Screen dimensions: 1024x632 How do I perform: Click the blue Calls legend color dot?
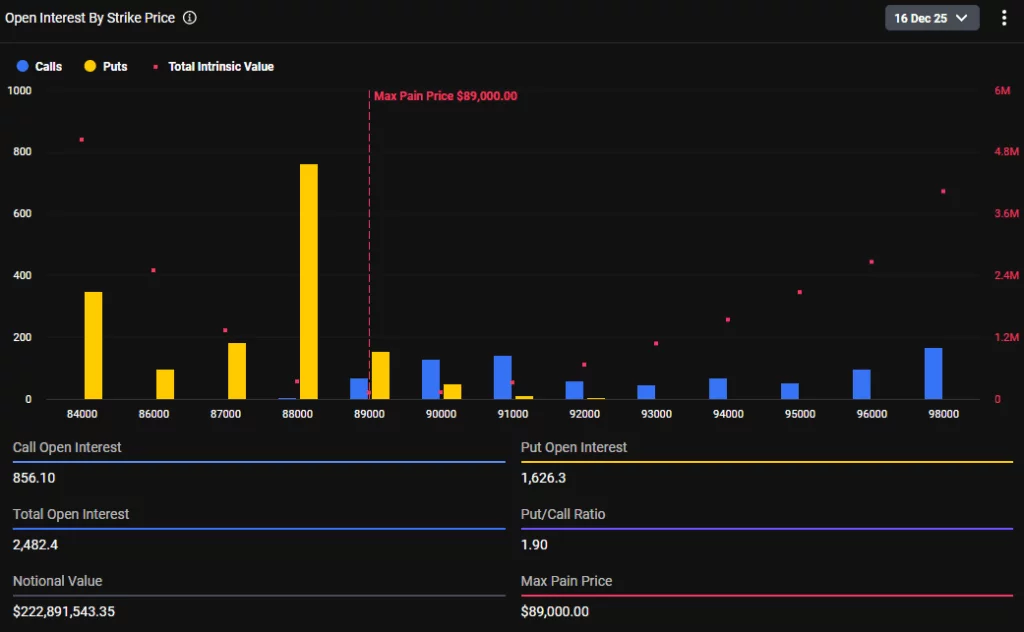click(x=22, y=67)
